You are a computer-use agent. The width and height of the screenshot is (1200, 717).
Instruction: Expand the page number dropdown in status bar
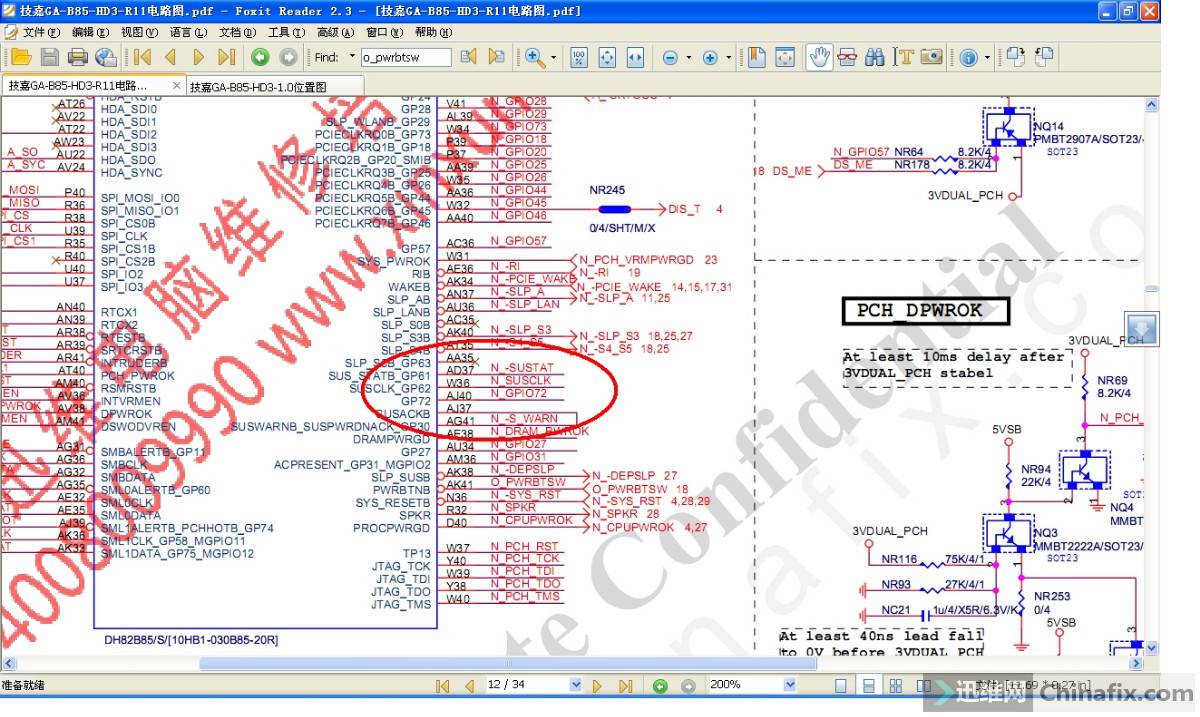point(575,686)
